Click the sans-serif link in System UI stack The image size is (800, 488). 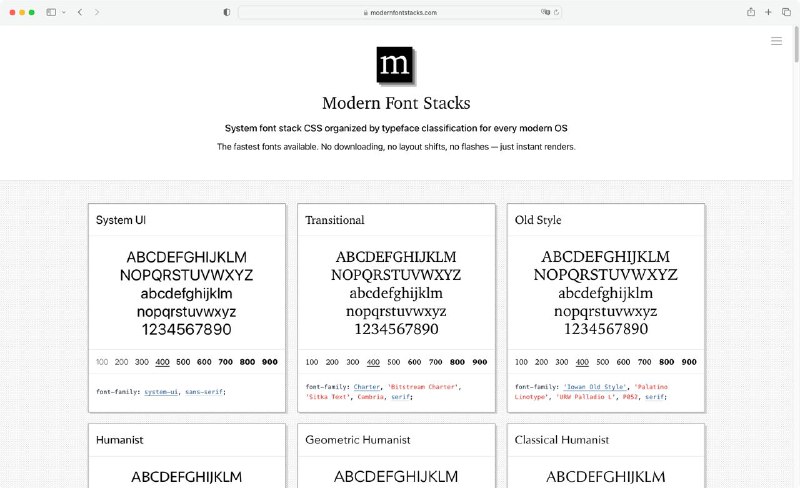click(x=204, y=392)
